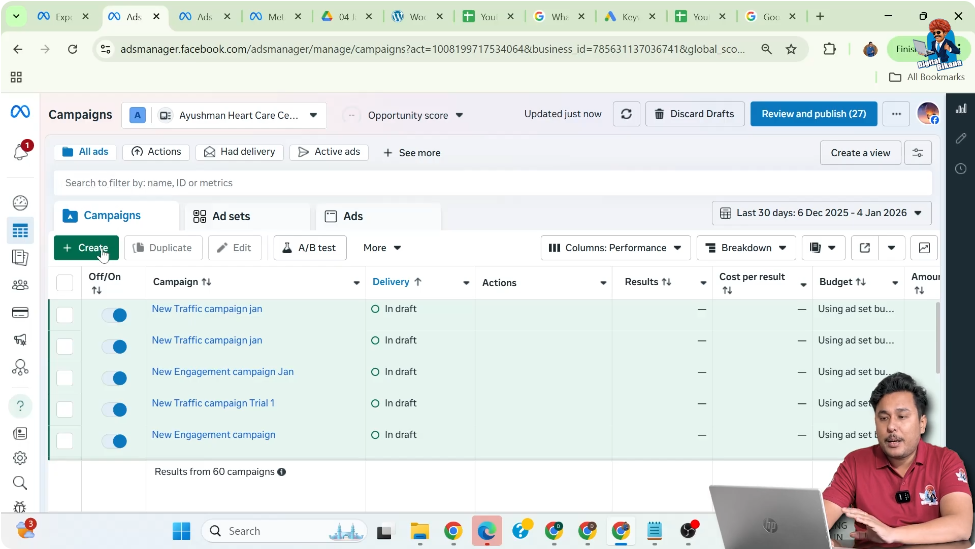Image resolution: width=975 pixels, height=549 pixels.
Task: Select Campaigns table icon in sidebar
Action: click(20, 231)
